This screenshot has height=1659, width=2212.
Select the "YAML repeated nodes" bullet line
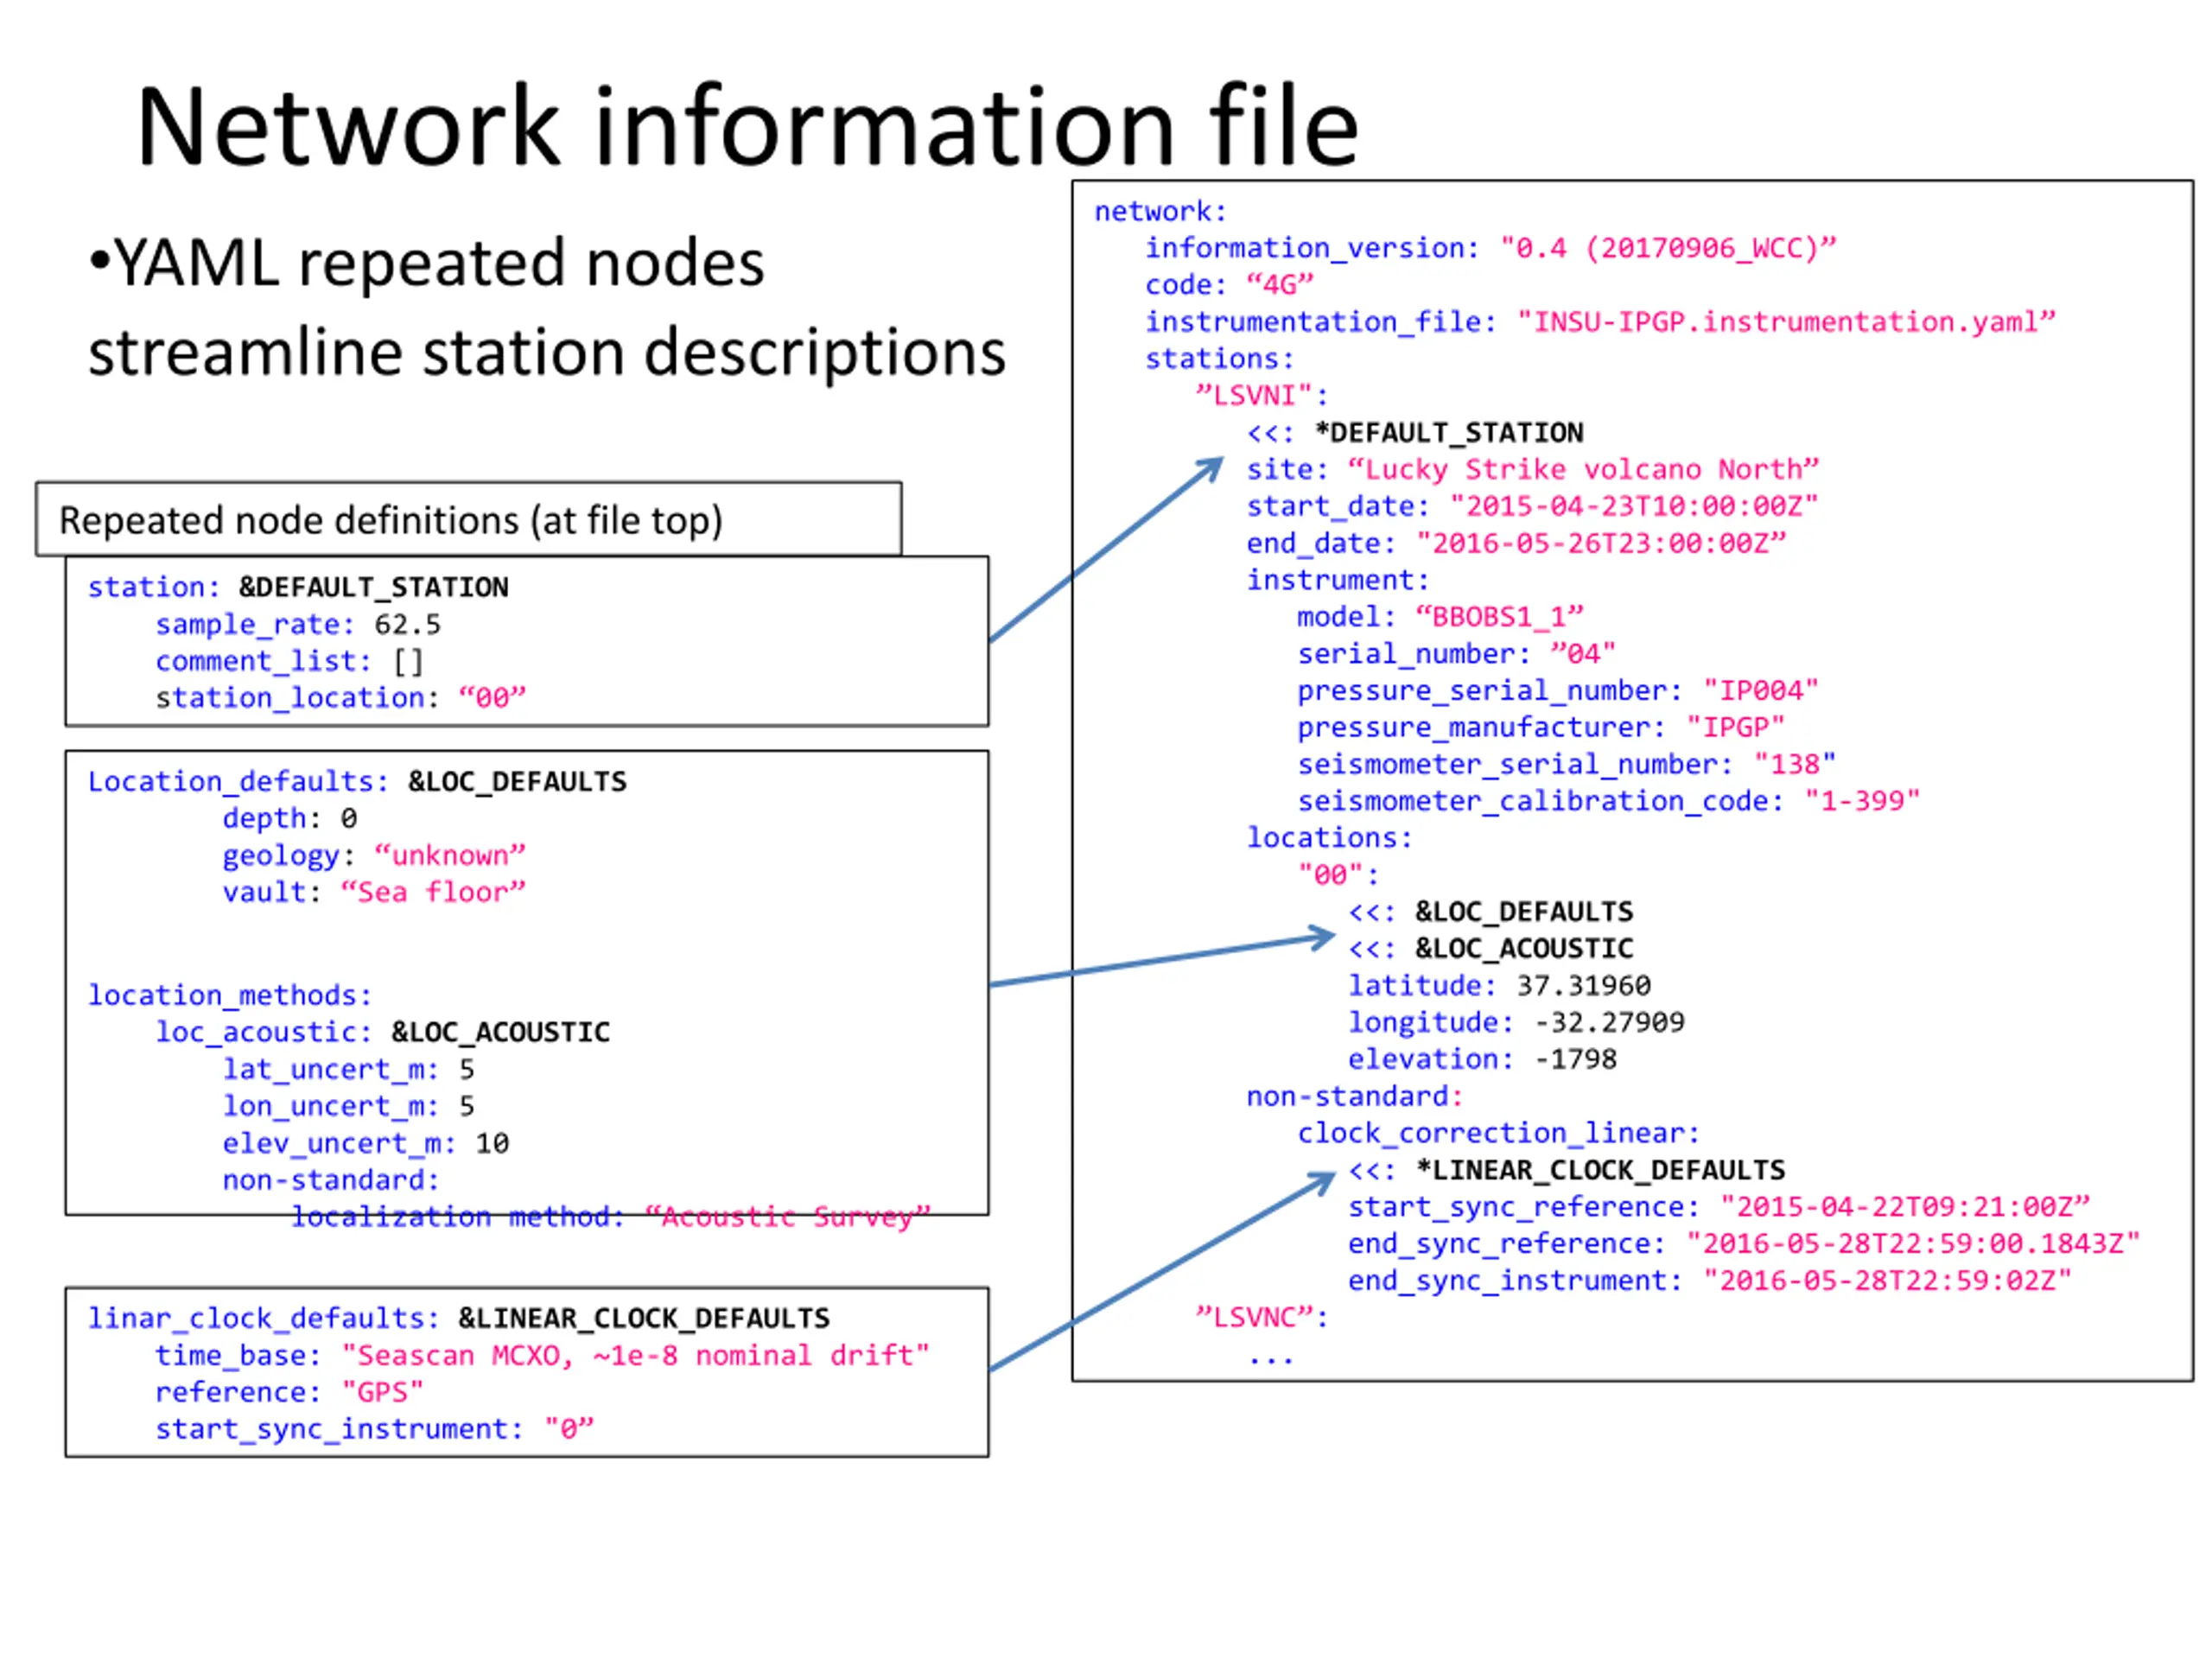coord(427,264)
